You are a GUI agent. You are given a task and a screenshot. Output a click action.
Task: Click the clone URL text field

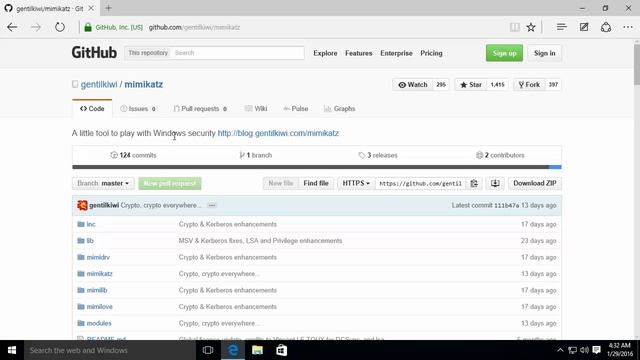click(420, 183)
